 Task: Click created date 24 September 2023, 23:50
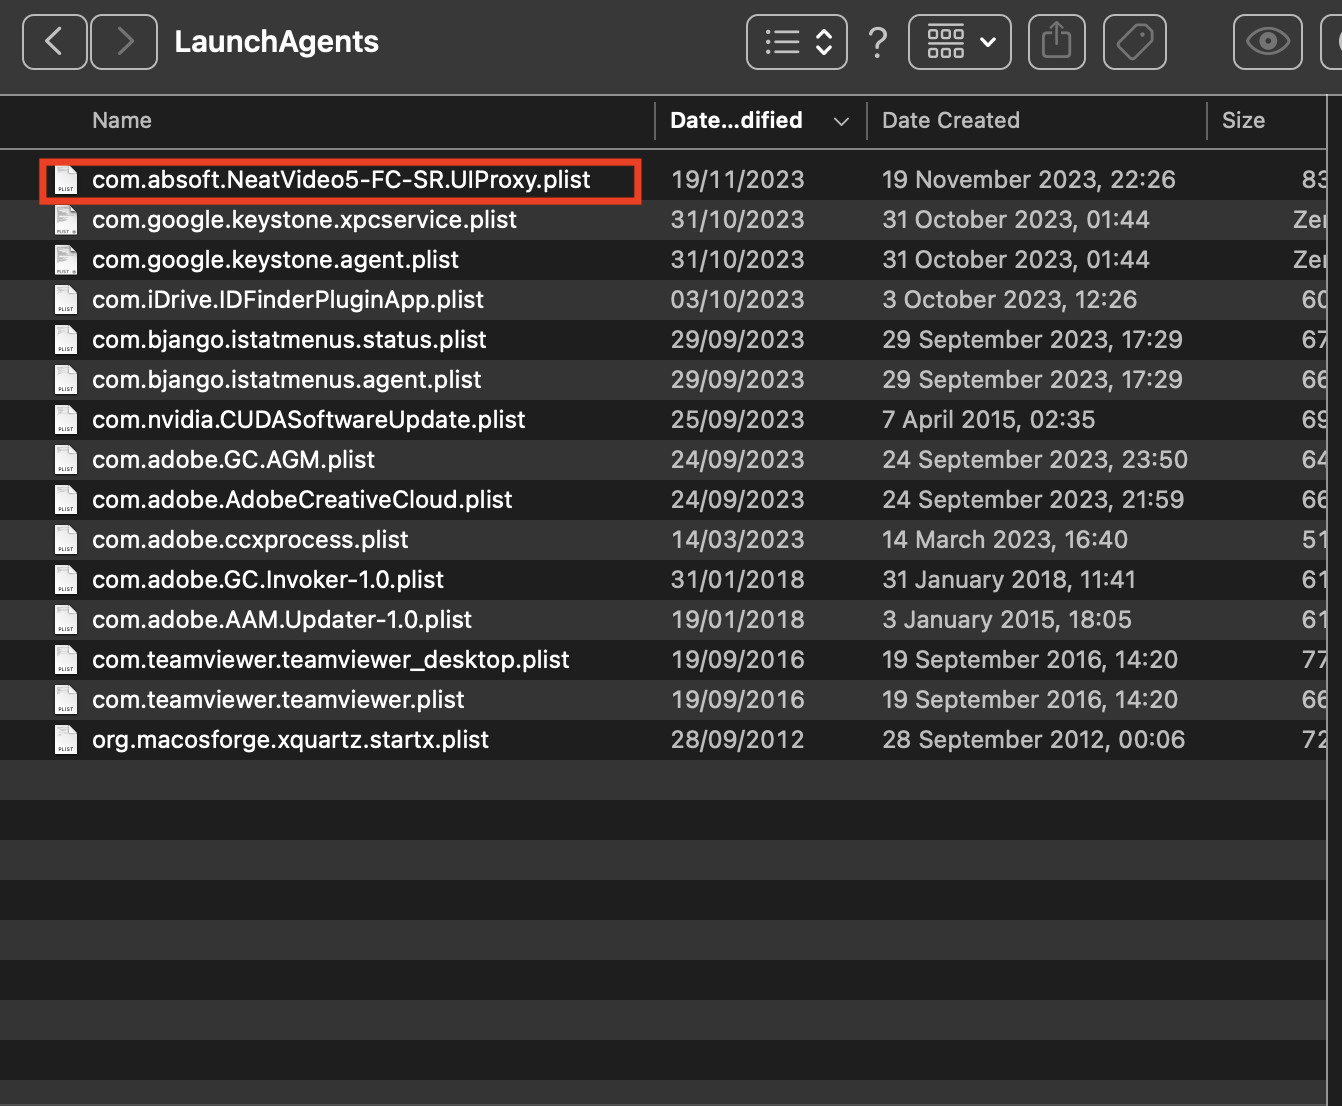tap(1035, 460)
